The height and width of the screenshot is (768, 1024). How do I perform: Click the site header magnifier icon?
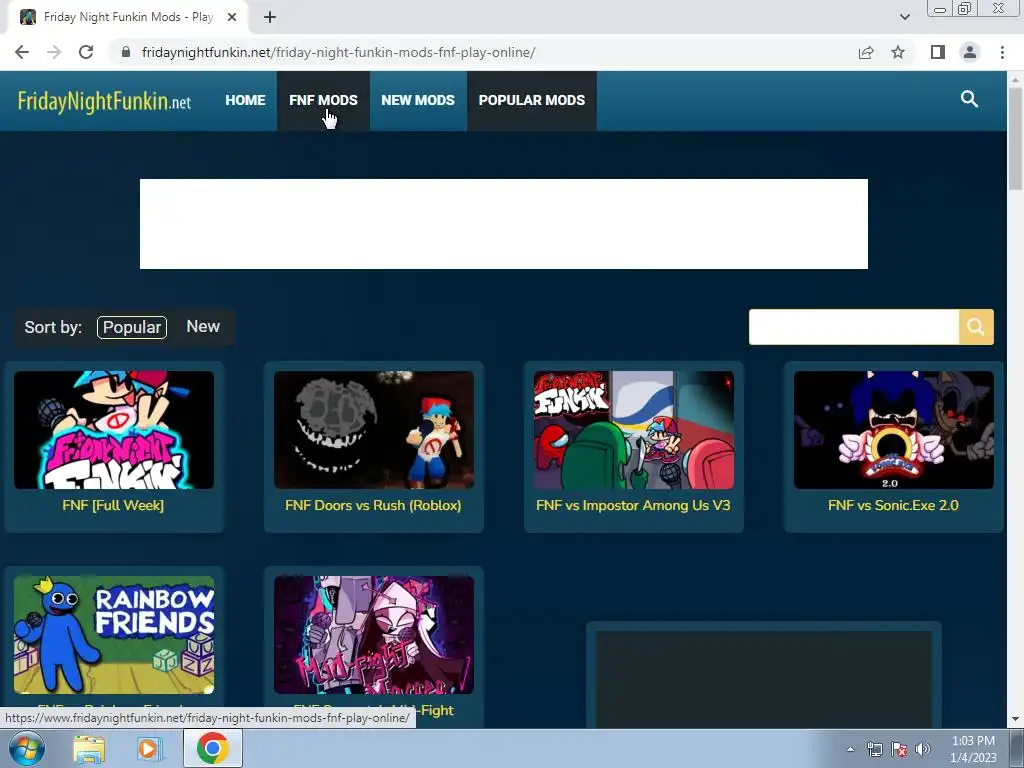click(969, 99)
